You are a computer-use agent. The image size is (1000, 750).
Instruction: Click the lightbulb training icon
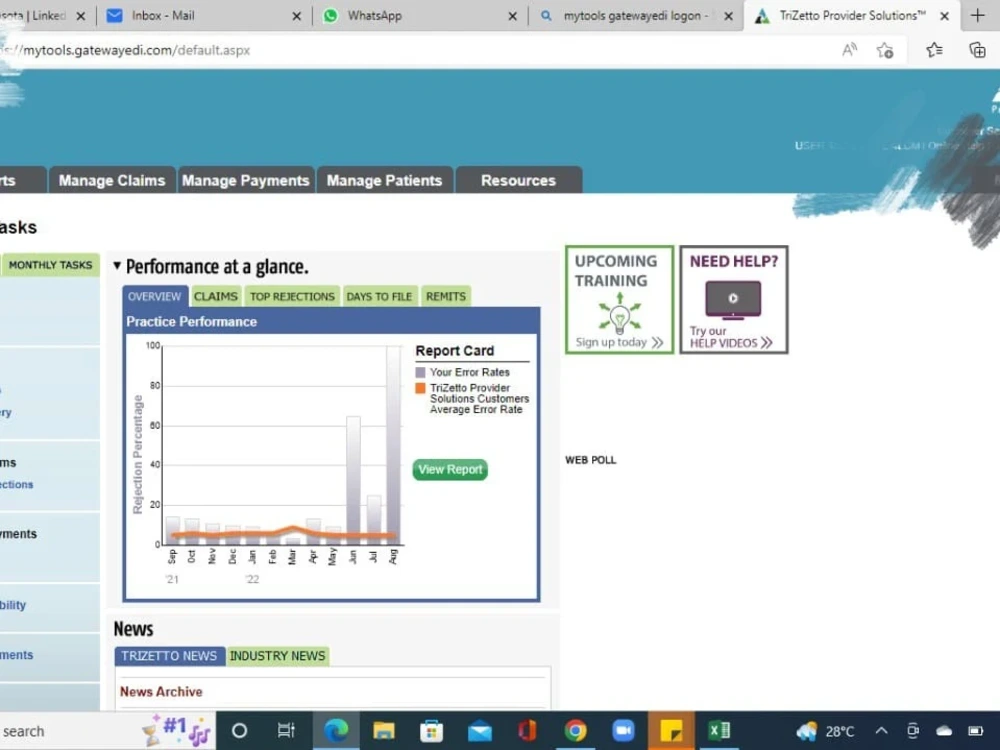coord(619,314)
